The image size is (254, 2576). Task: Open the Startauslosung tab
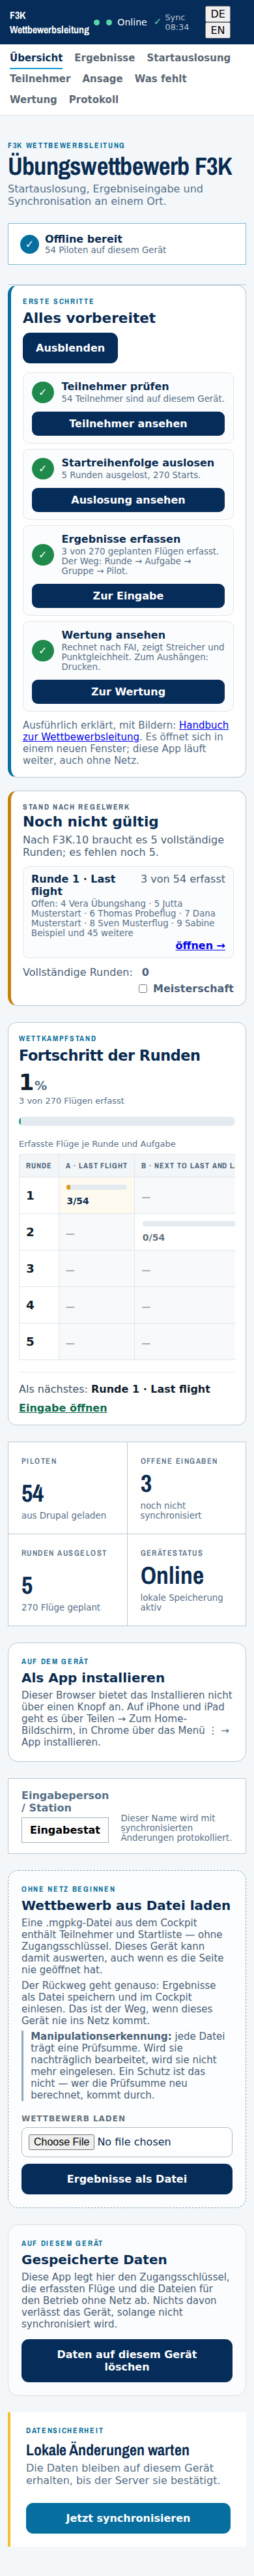189,58
